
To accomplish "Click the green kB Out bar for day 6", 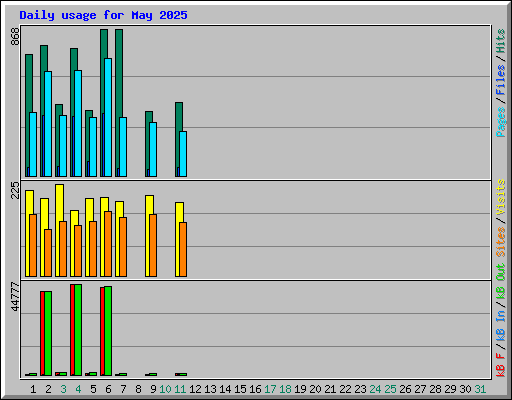I will pyautogui.click(x=108, y=331).
